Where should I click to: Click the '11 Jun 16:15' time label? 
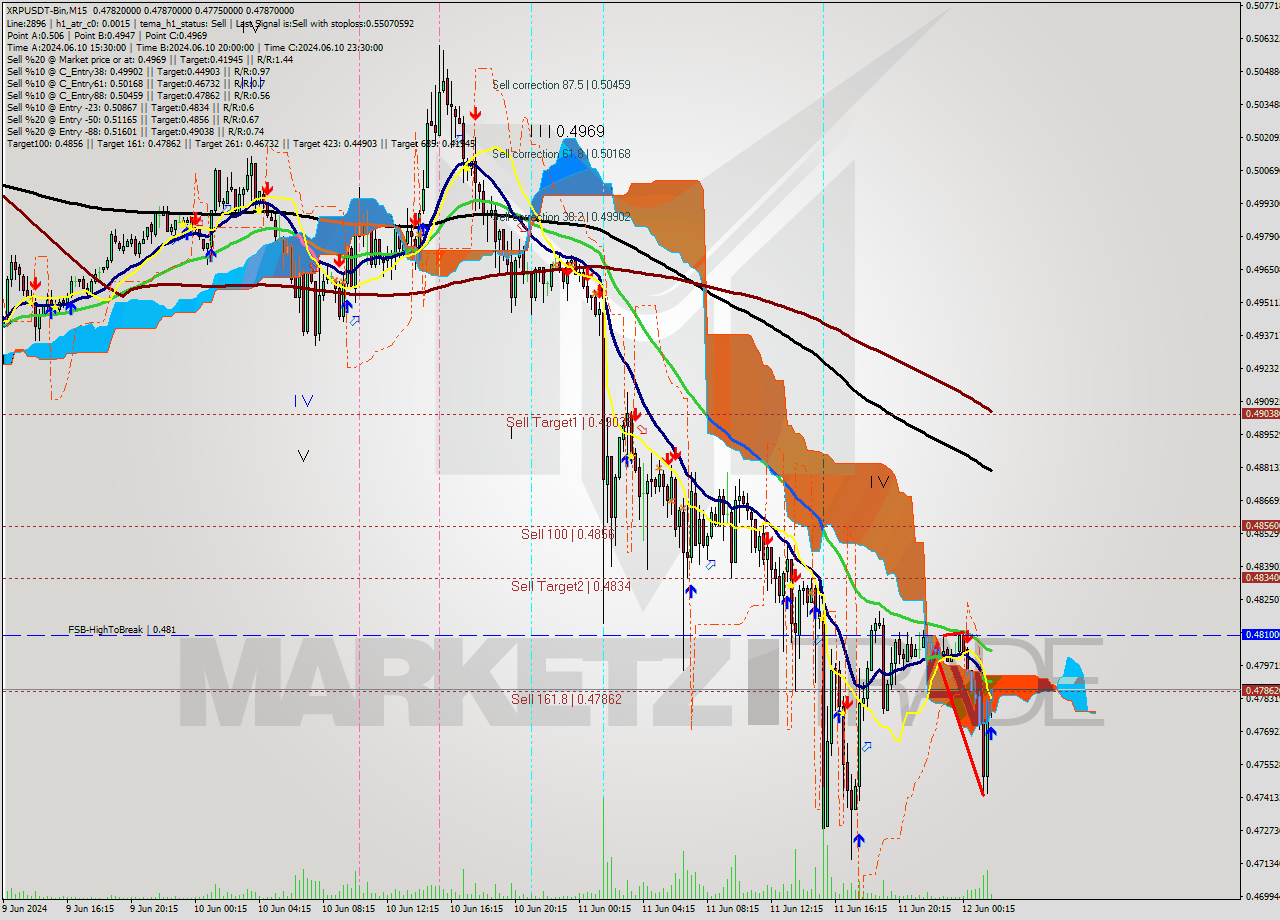[861, 910]
